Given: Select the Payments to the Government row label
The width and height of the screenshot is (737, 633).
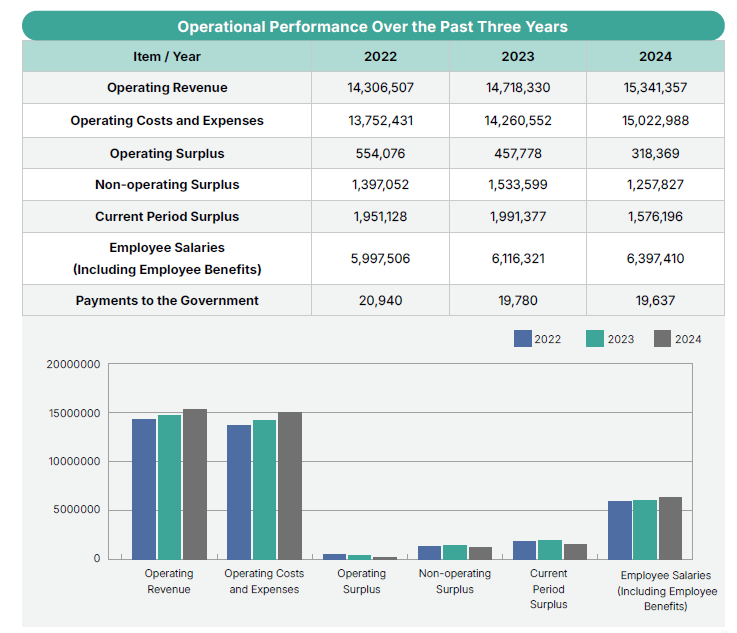Looking at the screenshot, I should [x=167, y=300].
